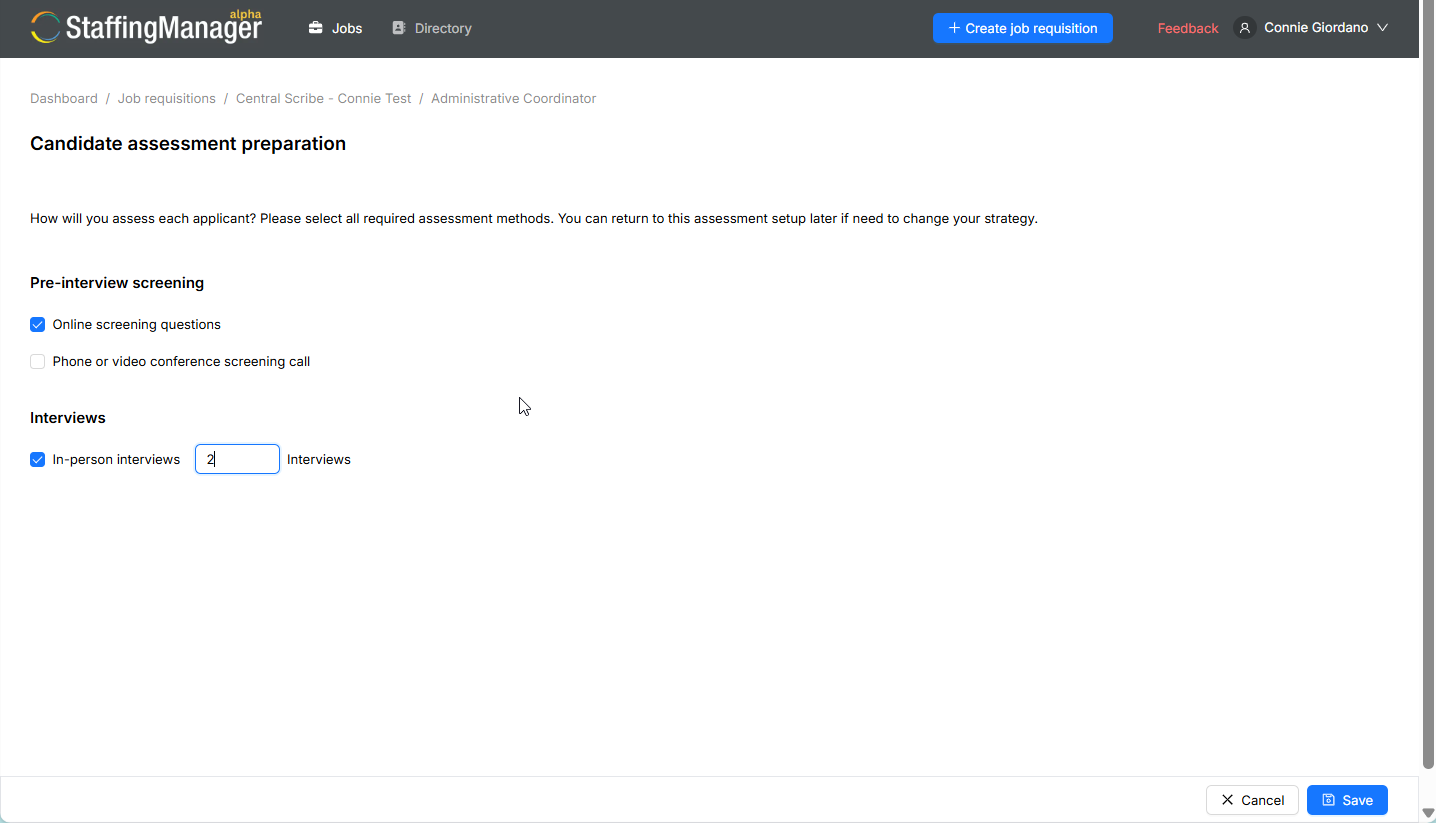Open Central Scribe - Connie Test breadcrumb
Image resolution: width=1436 pixels, height=823 pixels.
324,98
